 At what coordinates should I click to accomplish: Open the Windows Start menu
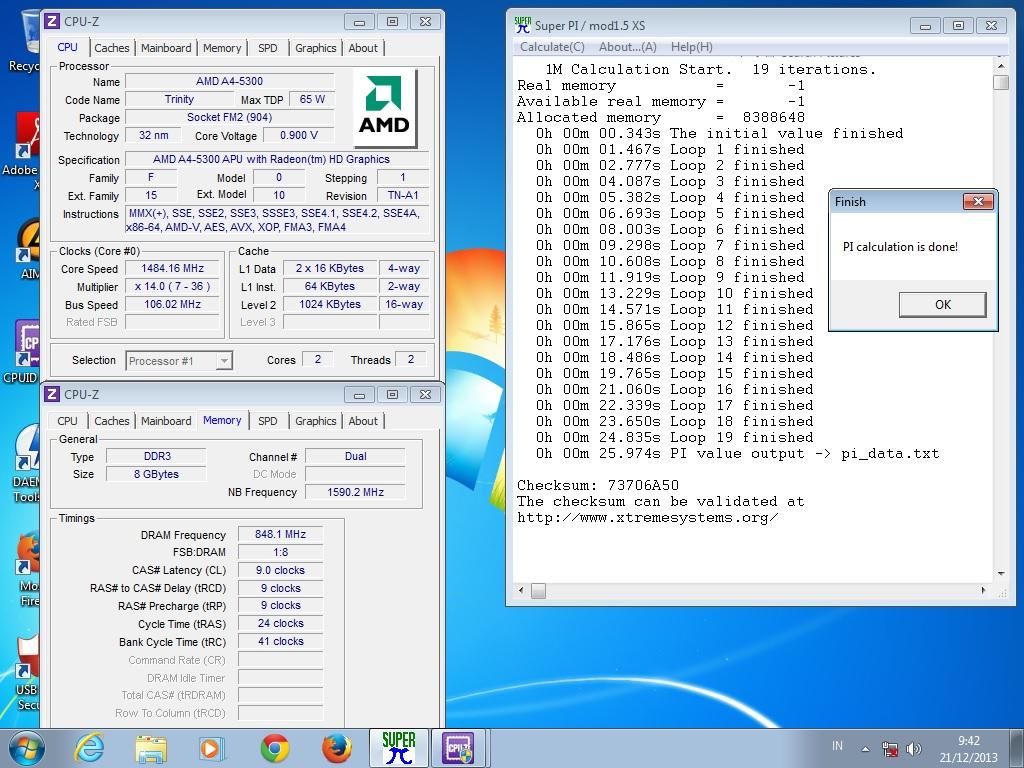tap(26, 748)
